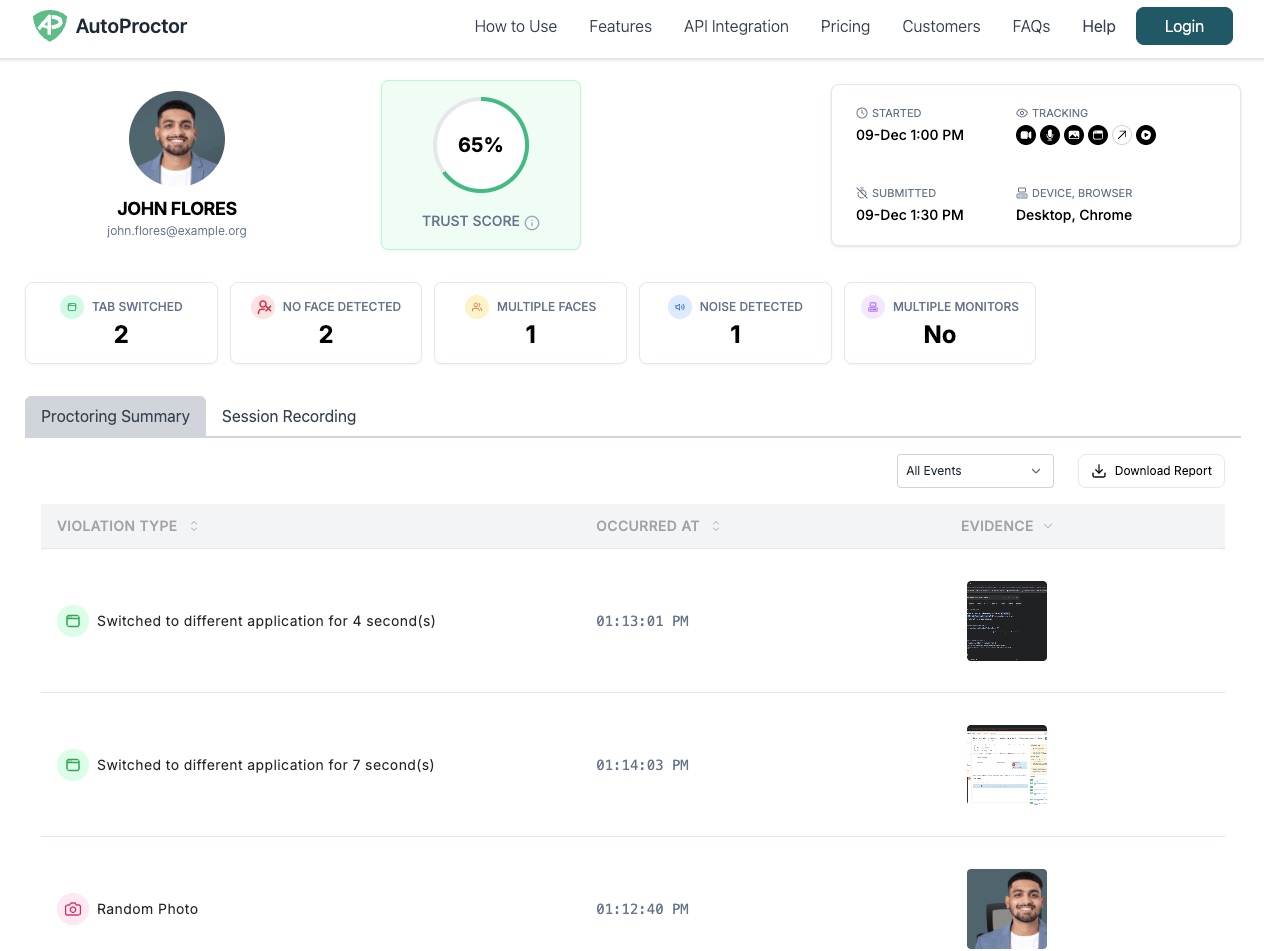Open the How to Use page
Viewport: 1264px width, 951px height.
(516, 26)
